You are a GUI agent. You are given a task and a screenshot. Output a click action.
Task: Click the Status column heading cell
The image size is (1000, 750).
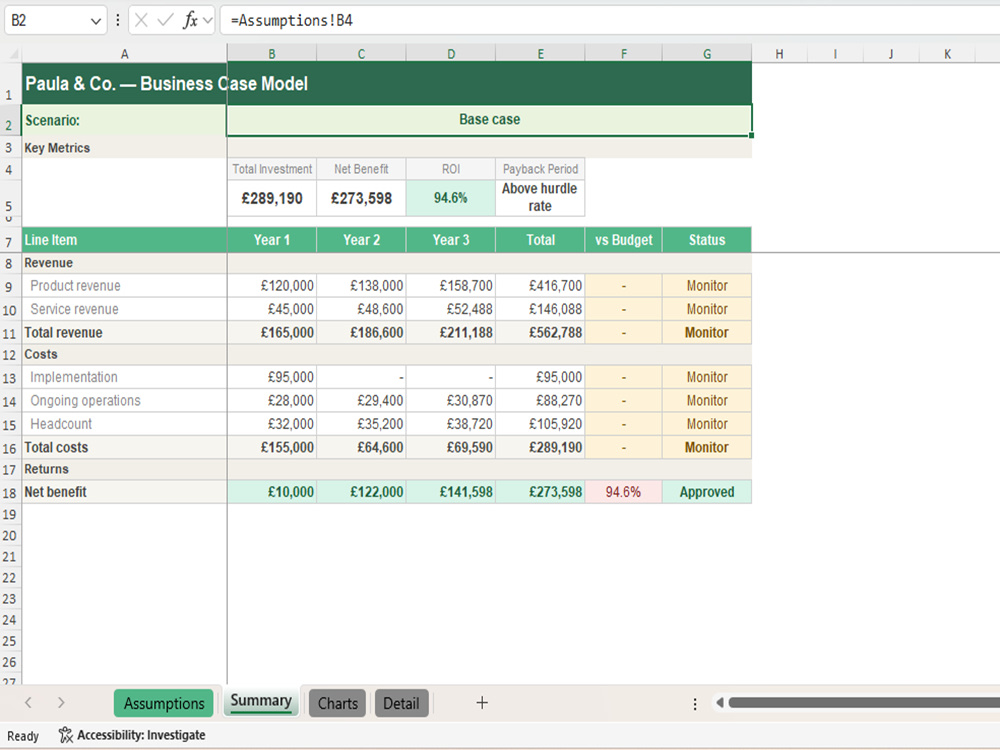click(x=707, y=240)
